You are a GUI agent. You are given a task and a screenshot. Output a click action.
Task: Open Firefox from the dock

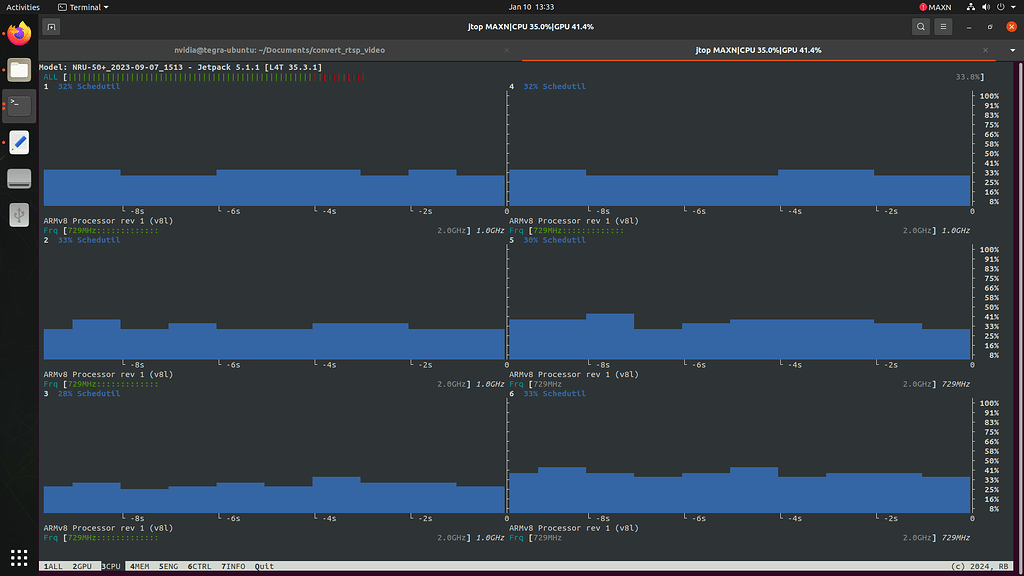(x=19, y=33)
